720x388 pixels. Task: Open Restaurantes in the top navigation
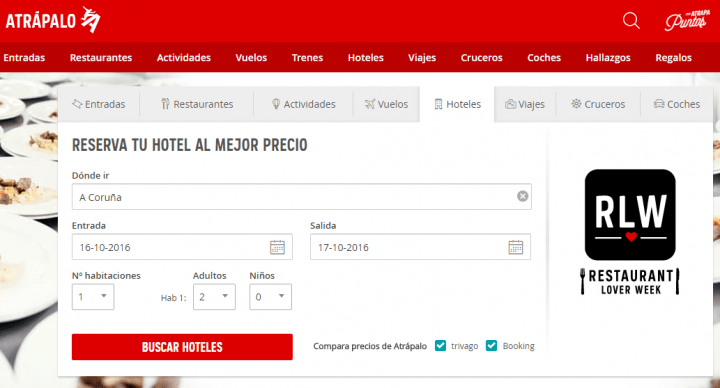pos(101,58)
